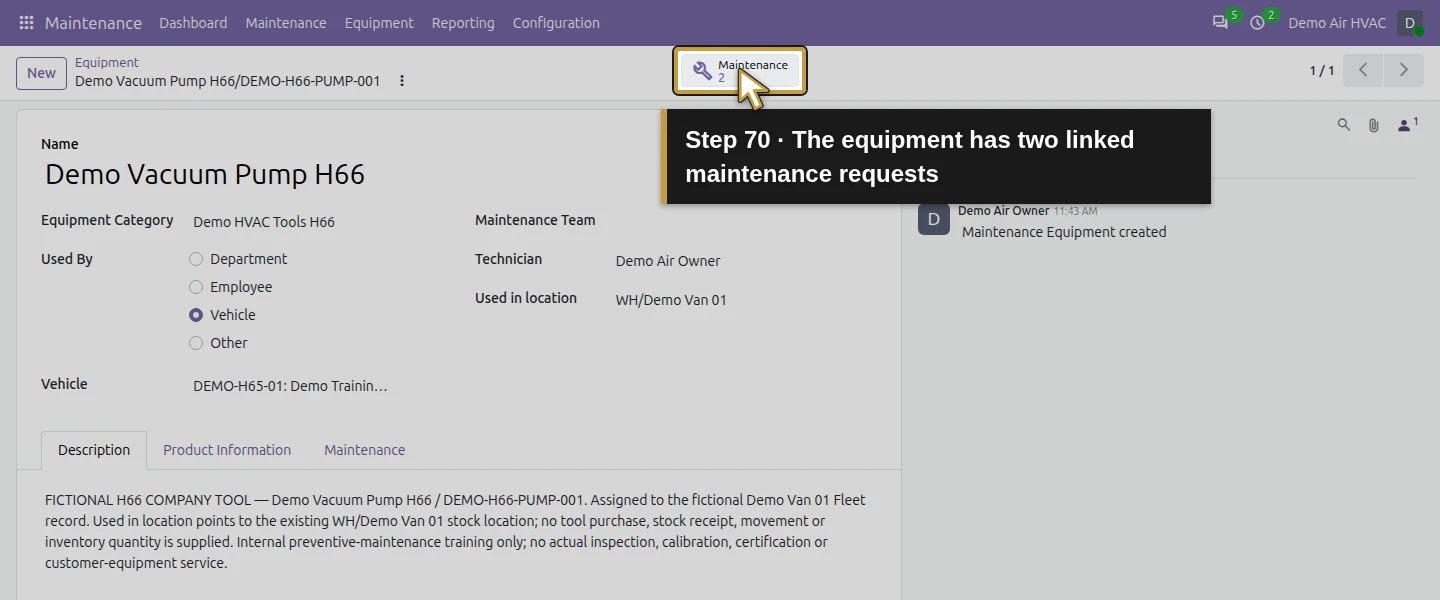Screen dimensions: 1440x600
Task: Open the Technician field Demo Air Owner
Action: pyautogui.click(x=744, y=261)
